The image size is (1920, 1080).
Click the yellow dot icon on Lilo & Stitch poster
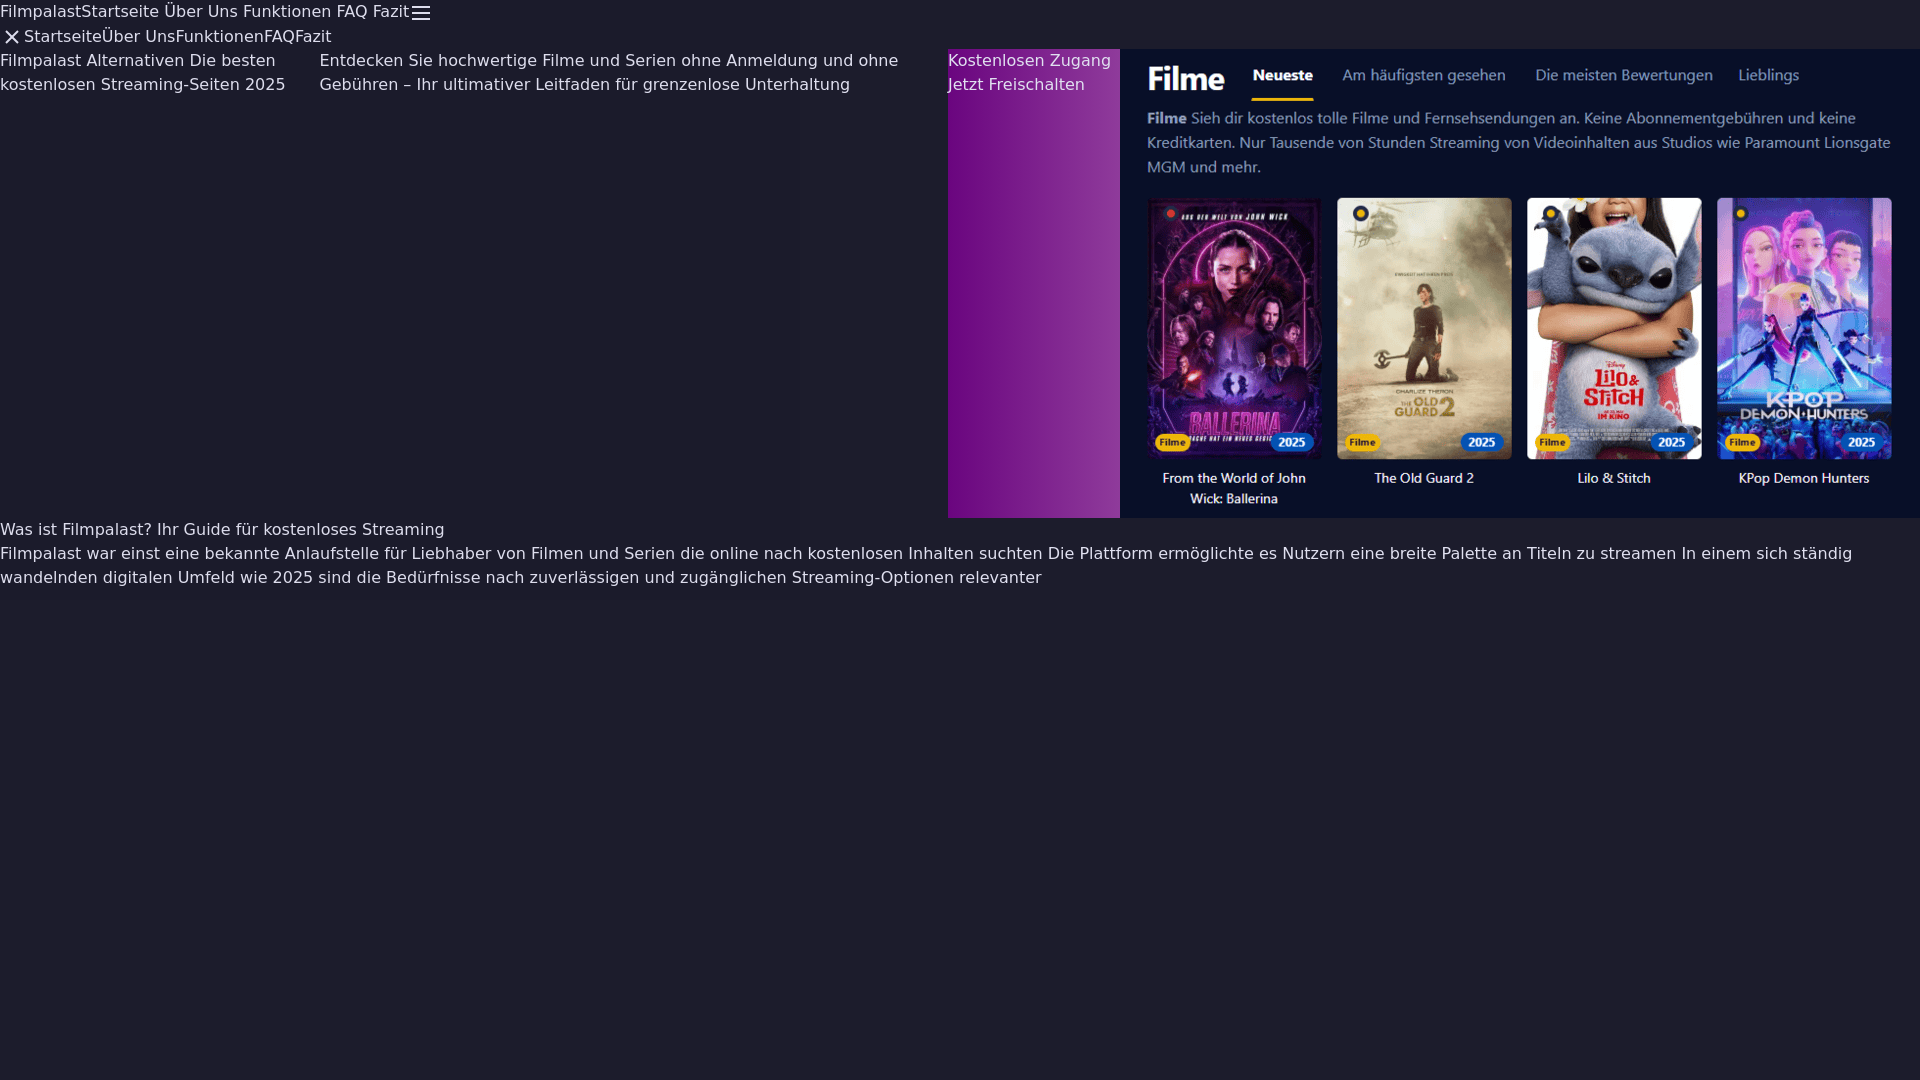1550,214
